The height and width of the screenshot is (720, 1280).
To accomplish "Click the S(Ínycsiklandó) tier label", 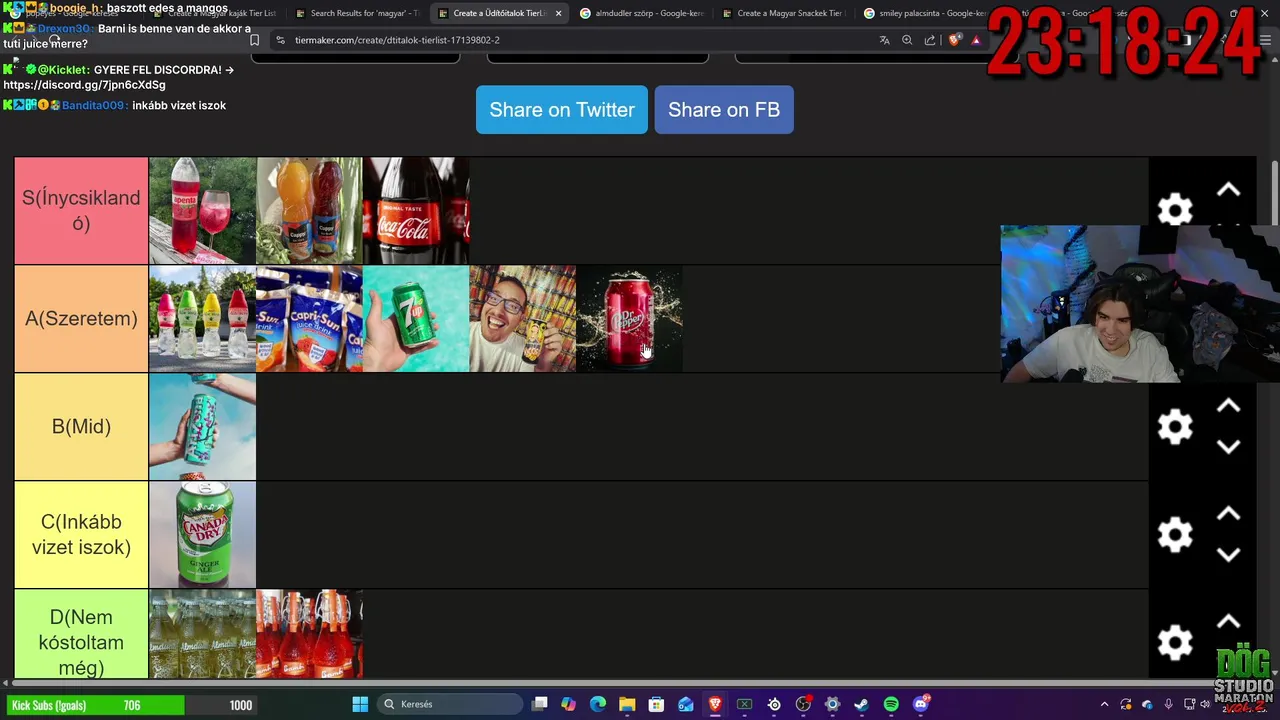I will point(81,210).
